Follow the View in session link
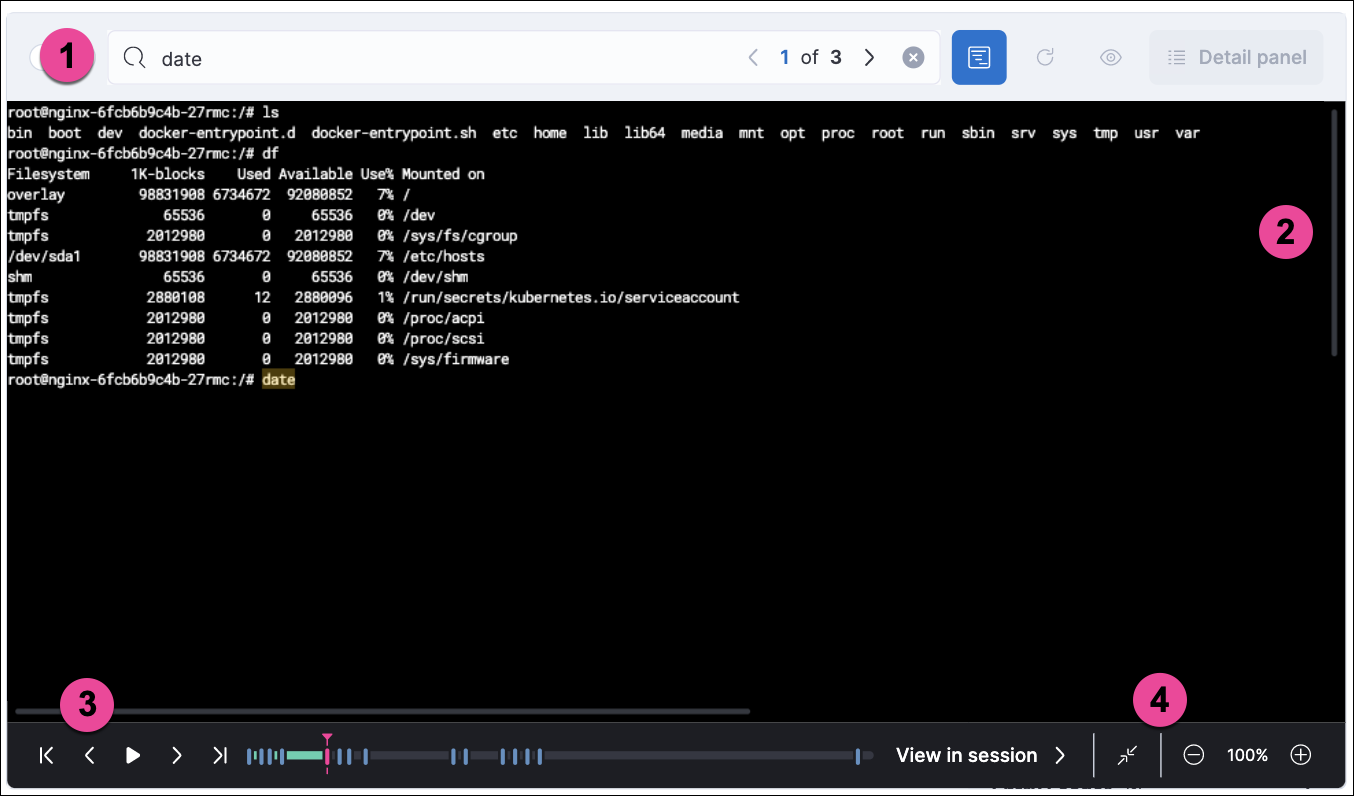 point(966,755)
